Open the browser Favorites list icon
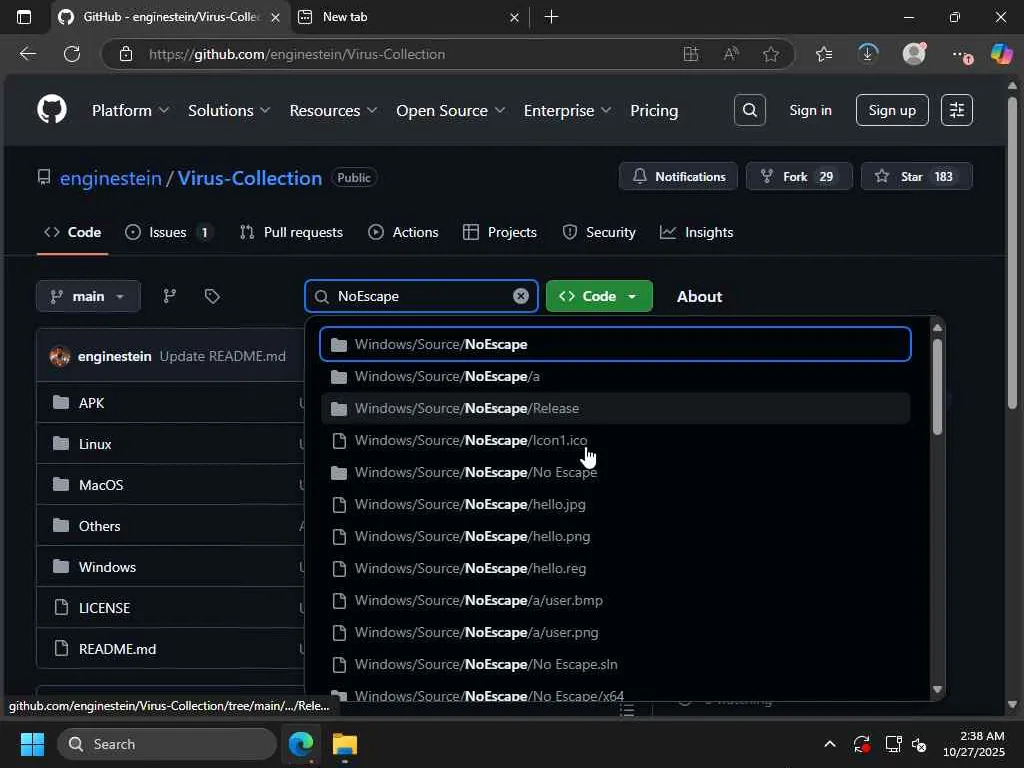This screenshot has width=1024, height=768. [x=824, y=54]
